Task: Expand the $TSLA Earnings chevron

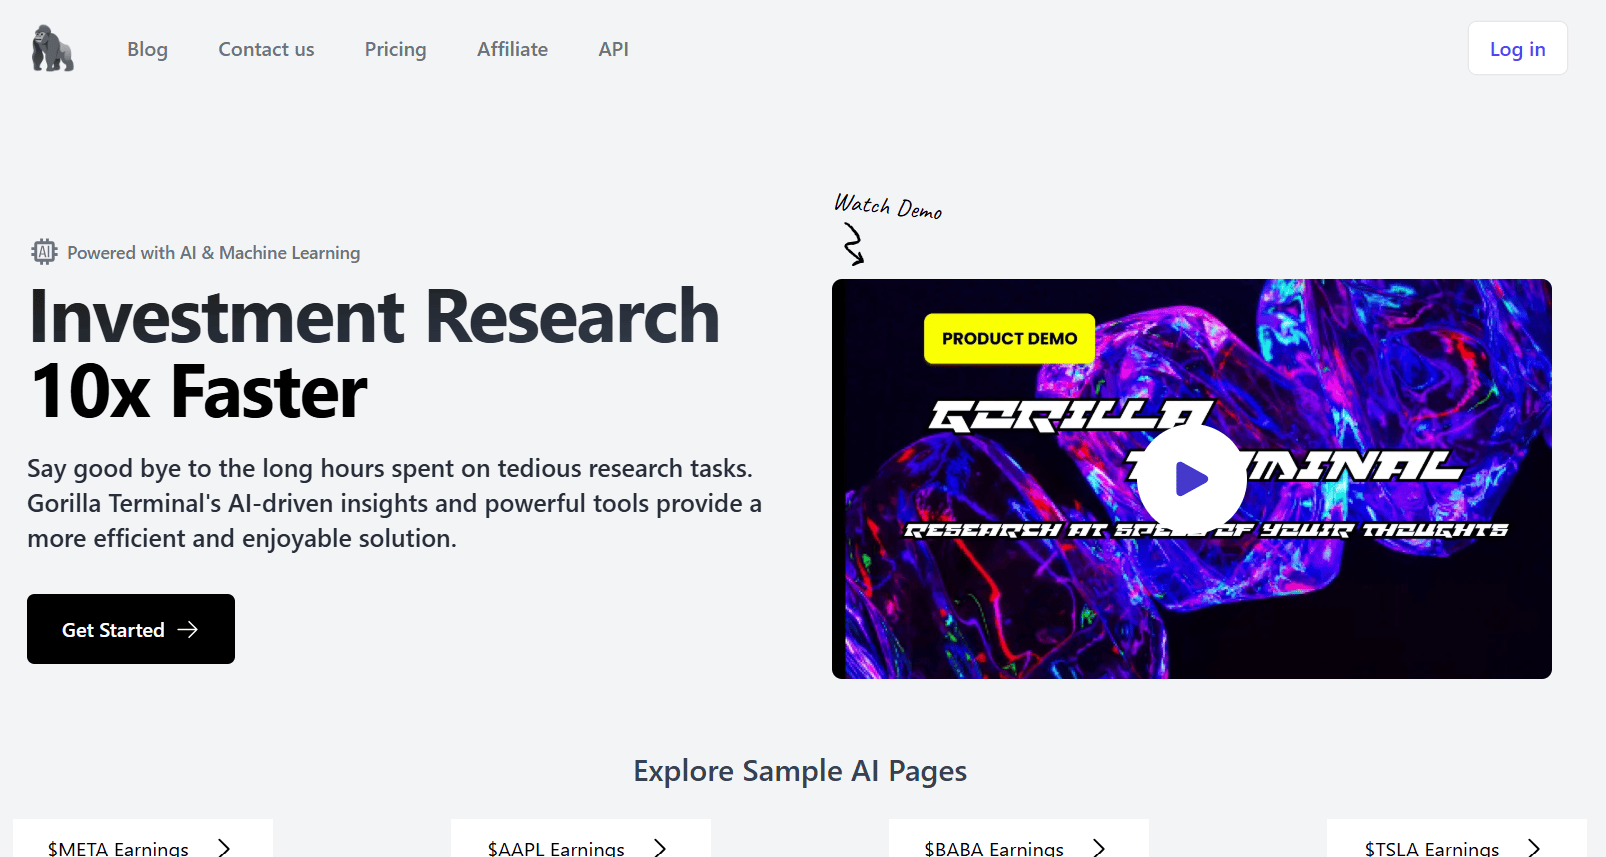Action: click(x=1534, y=848)
